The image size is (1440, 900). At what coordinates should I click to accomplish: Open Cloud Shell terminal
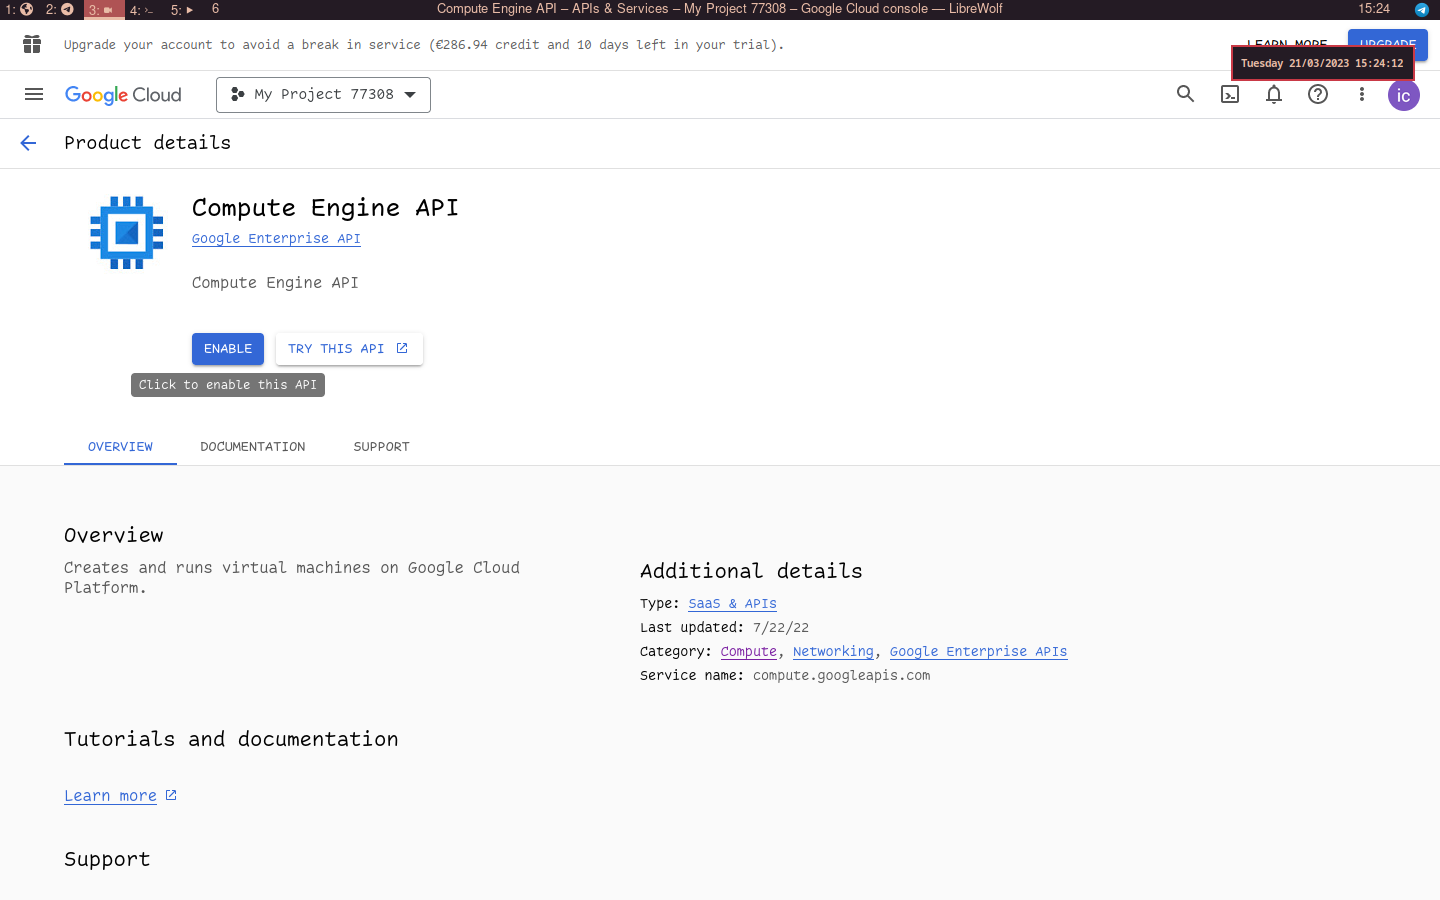[x=1229, y=94]
